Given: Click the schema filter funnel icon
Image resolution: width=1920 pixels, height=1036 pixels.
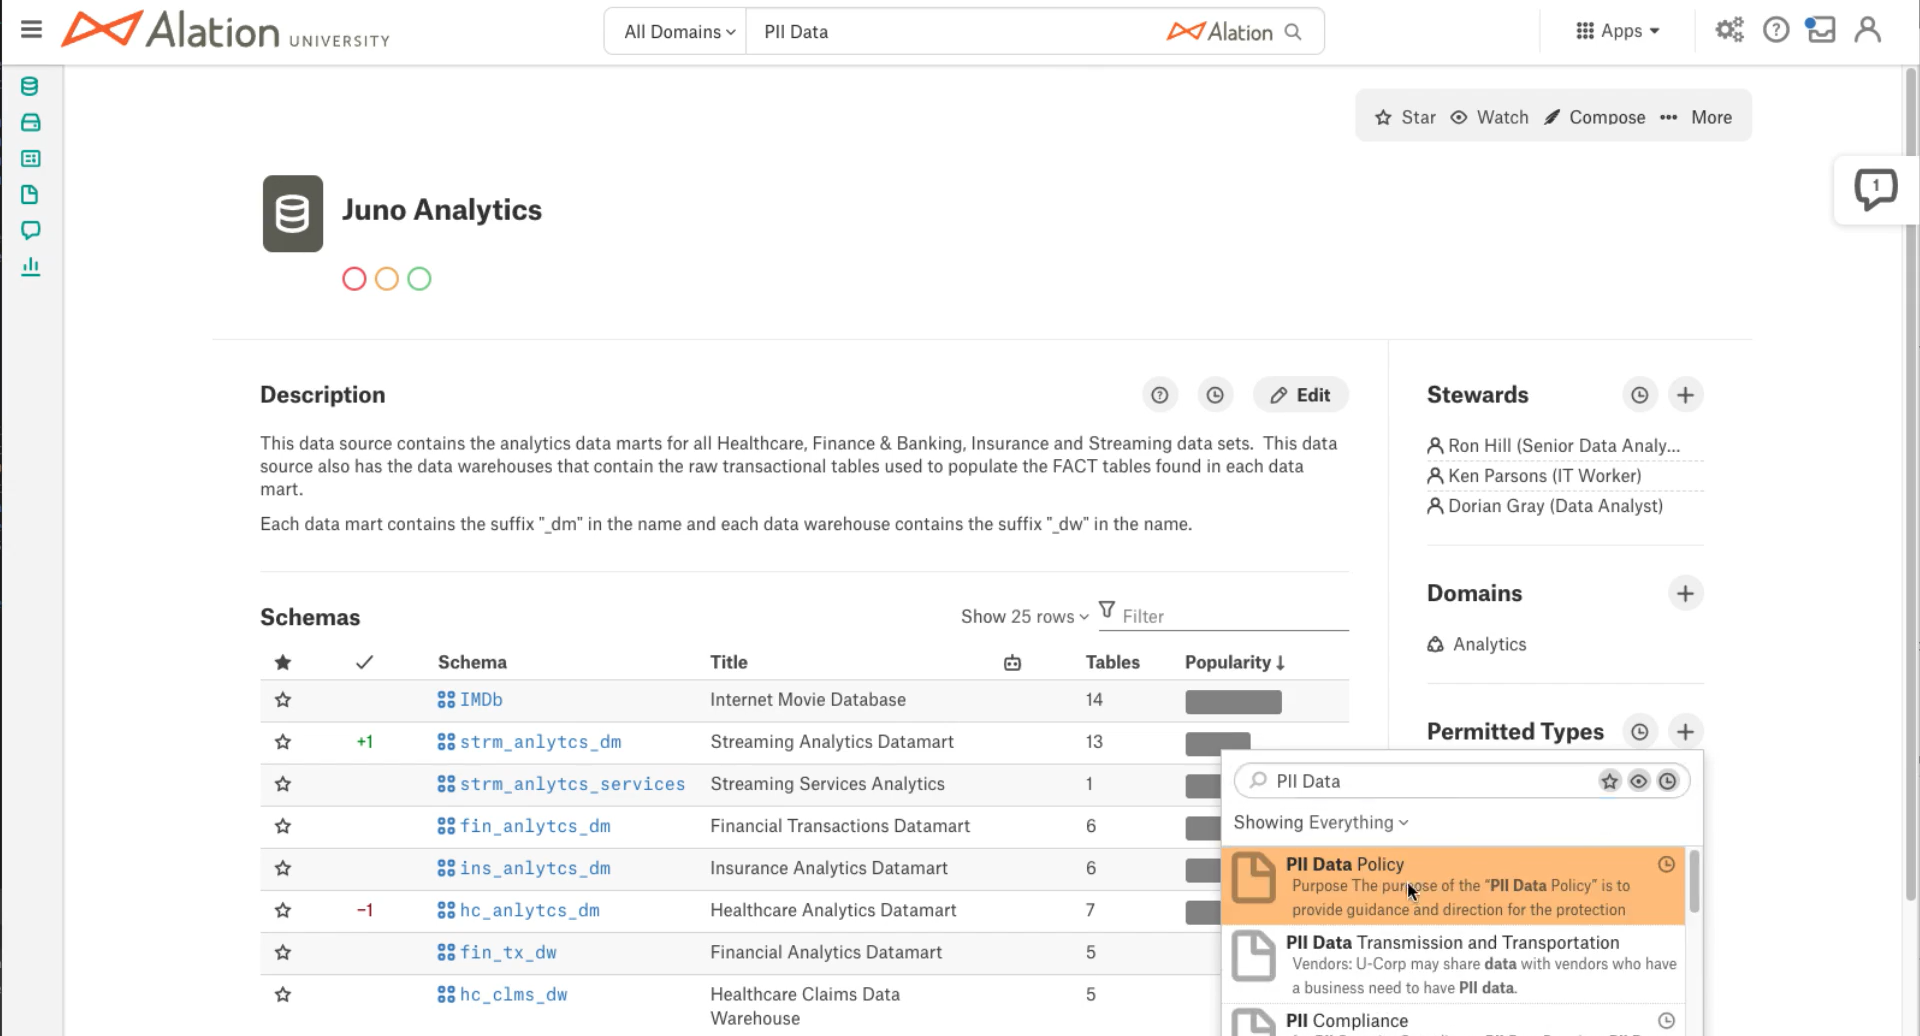Looking at the screenshot, I should [1106, 609].
